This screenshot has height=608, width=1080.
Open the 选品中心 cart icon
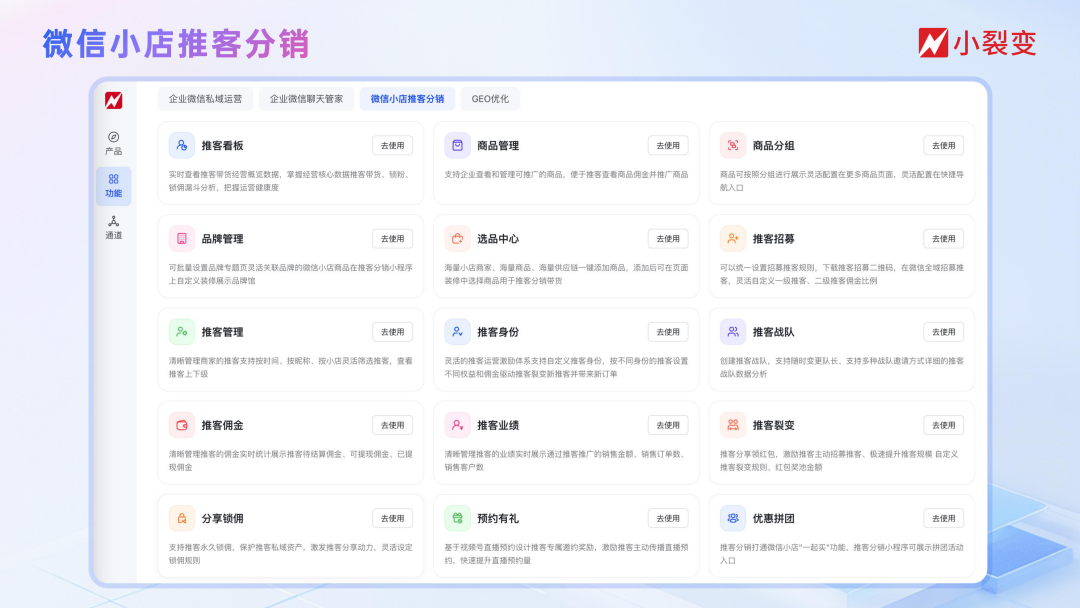coord(458,239)
